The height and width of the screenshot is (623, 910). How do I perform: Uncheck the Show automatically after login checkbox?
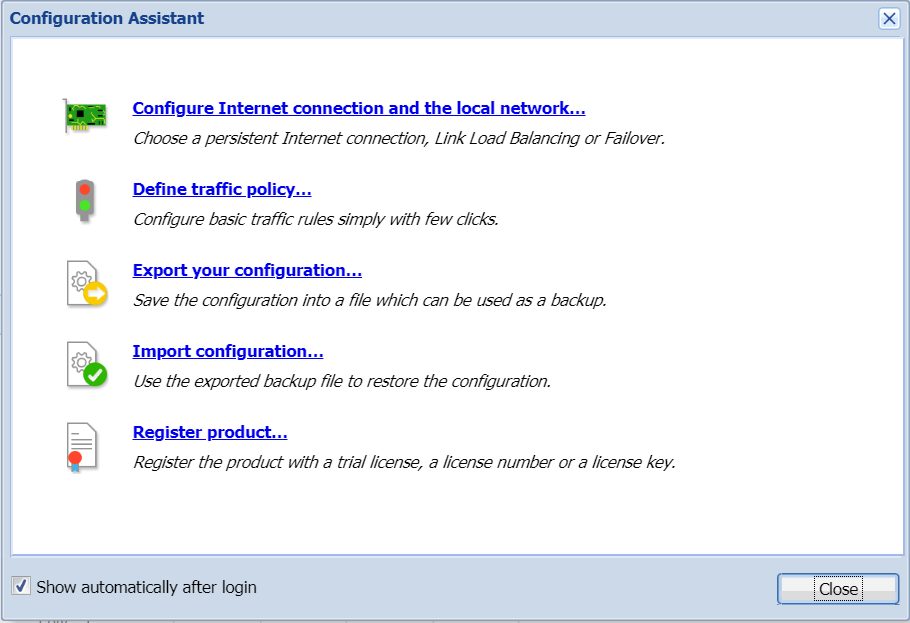coord(21,586)
